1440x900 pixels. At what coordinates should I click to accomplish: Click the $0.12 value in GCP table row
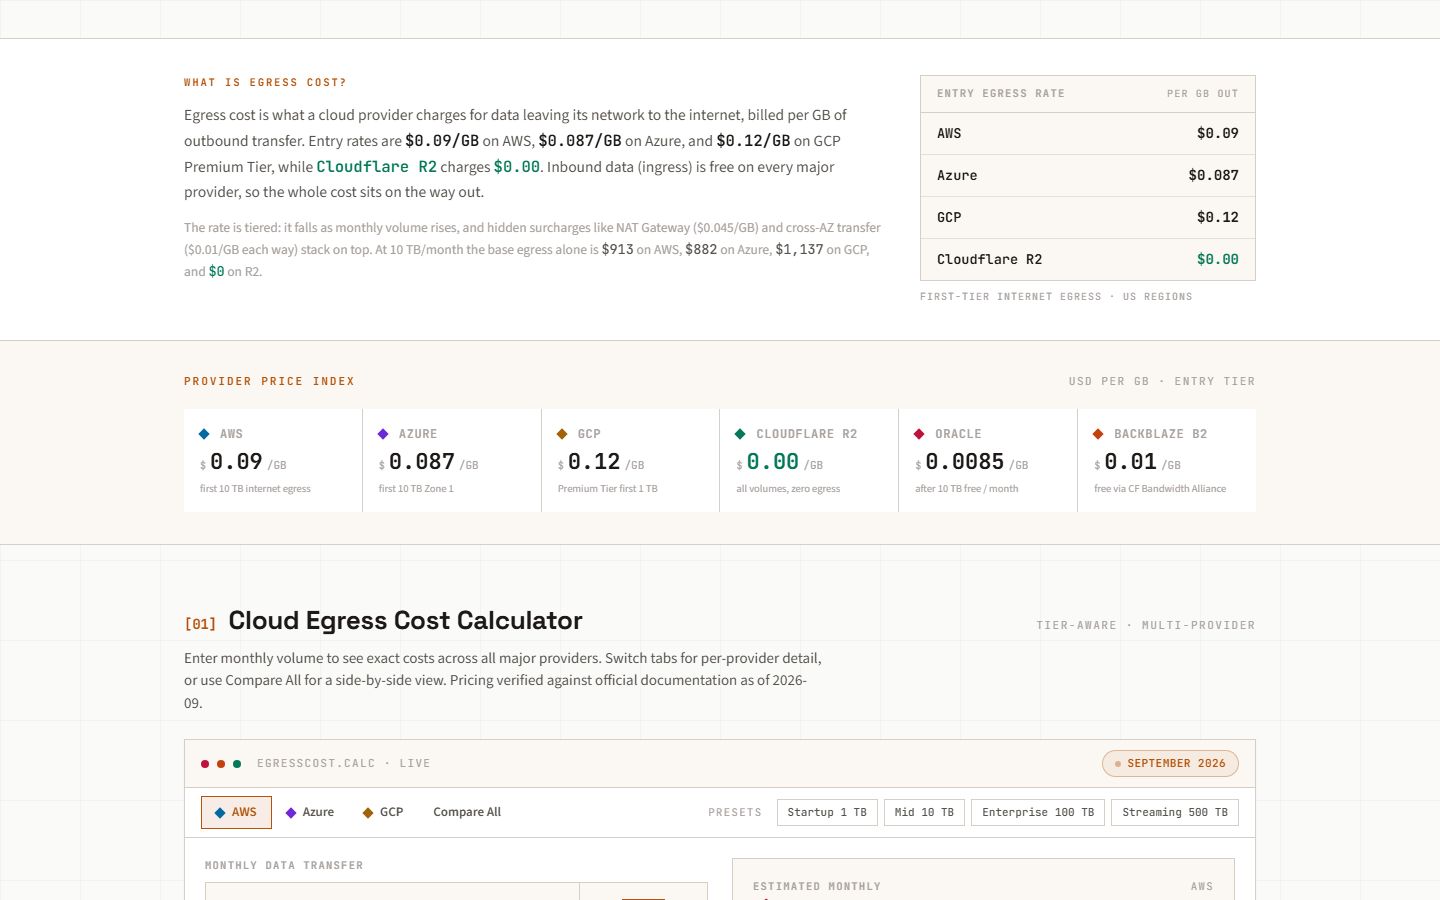click(1217, 218)
